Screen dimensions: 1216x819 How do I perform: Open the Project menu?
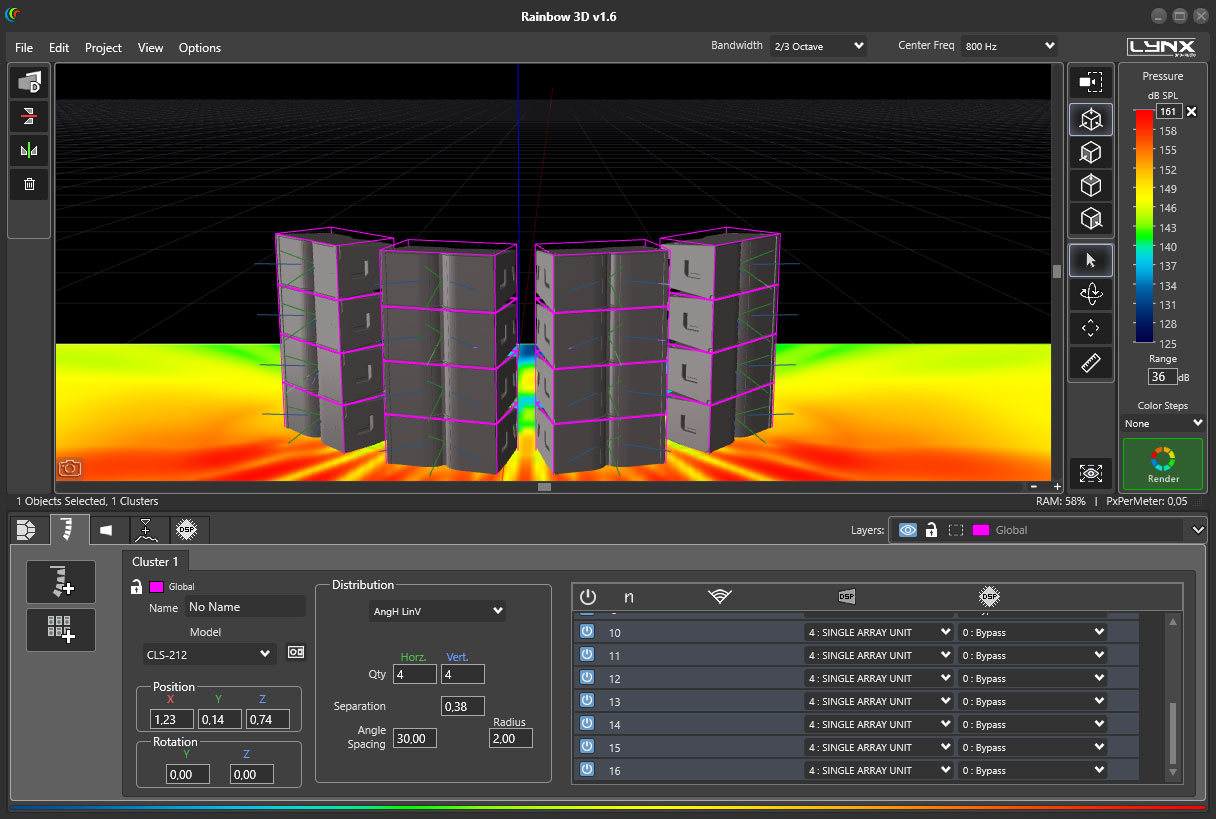103,48
